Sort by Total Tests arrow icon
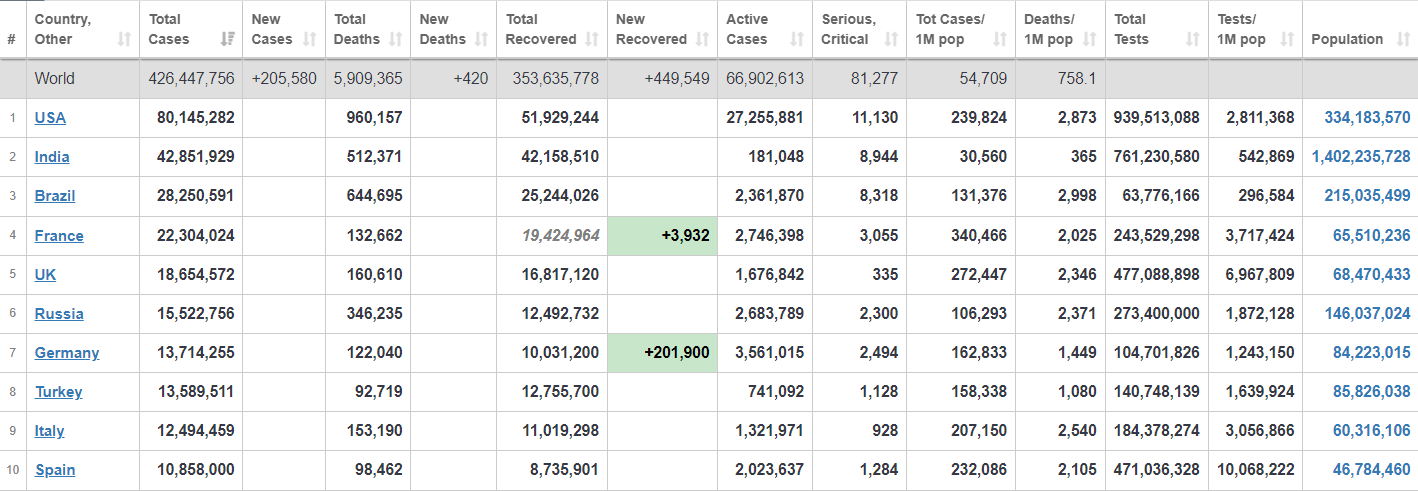Image resolution: width=1418 pixels, height=491 pixels. (x=1192, y=39)
